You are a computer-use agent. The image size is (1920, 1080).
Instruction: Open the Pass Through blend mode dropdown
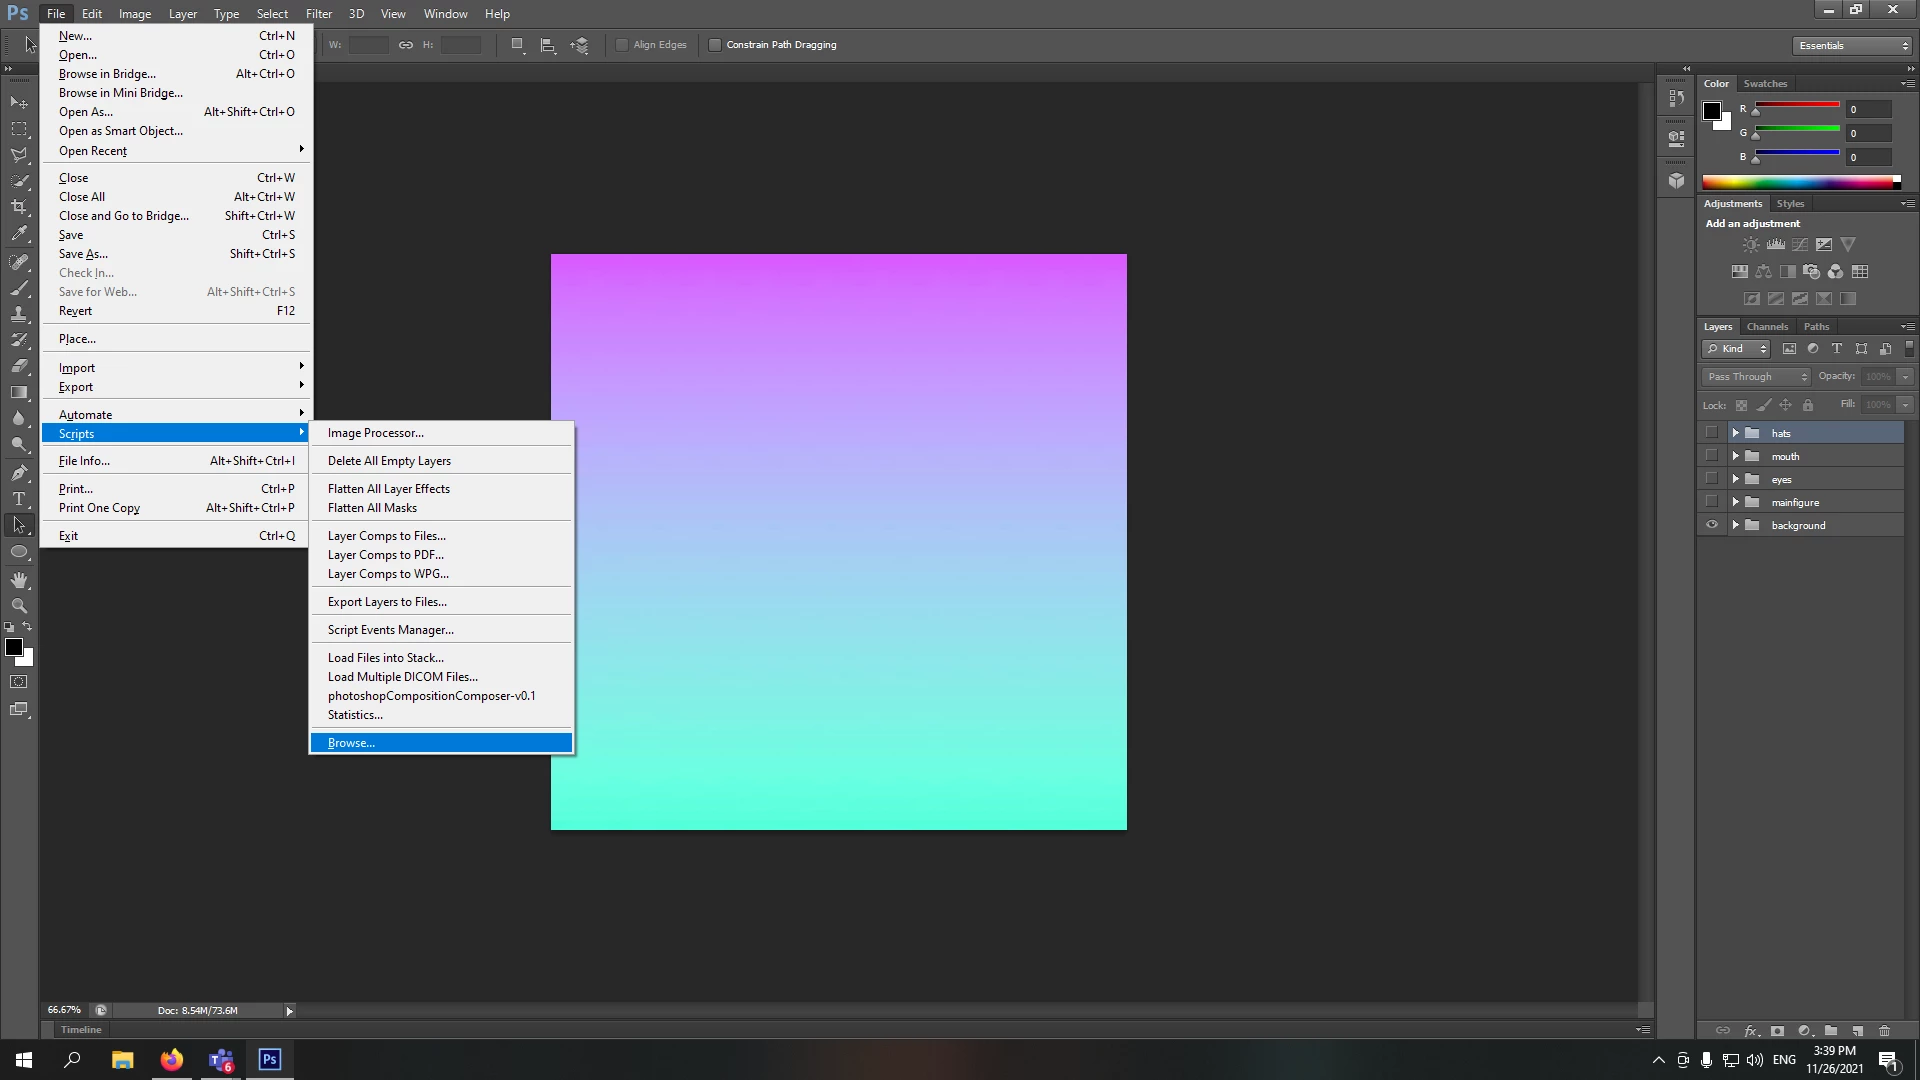[x=1757, y=377]
